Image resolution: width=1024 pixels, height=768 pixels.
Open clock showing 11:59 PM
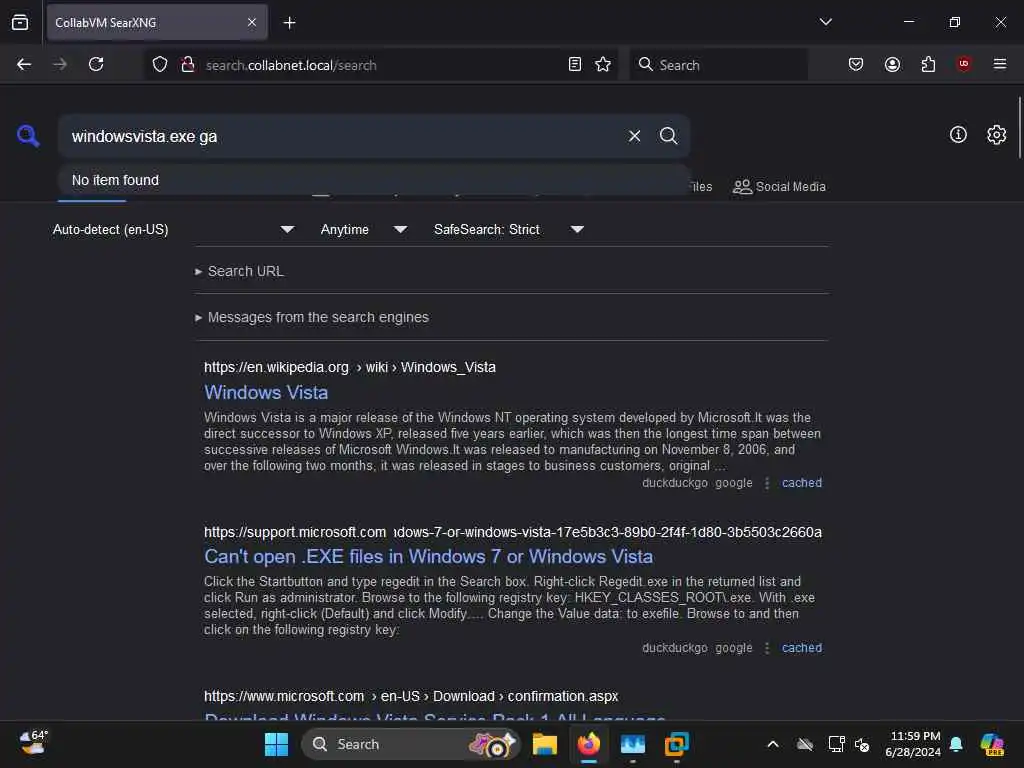tap(913, 744)
